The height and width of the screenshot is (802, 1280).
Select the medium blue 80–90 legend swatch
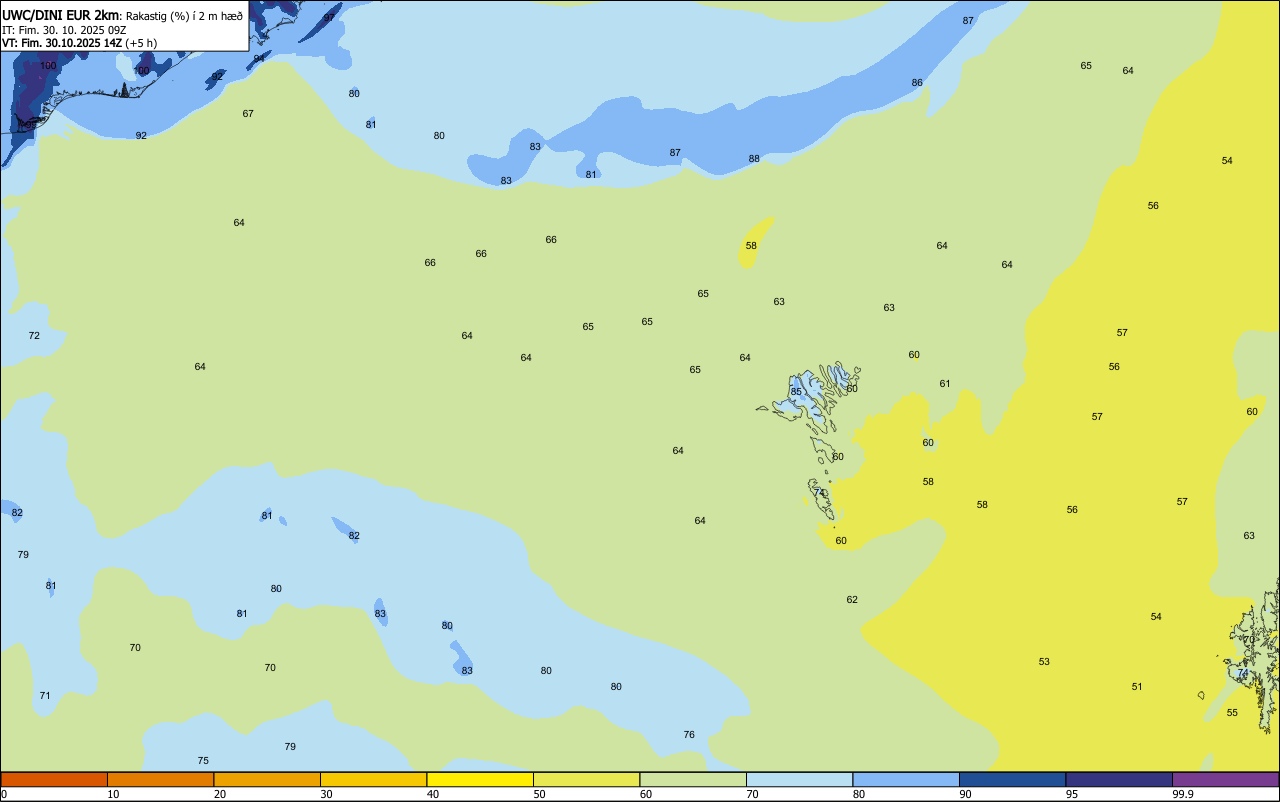click(x=906, y=779)
